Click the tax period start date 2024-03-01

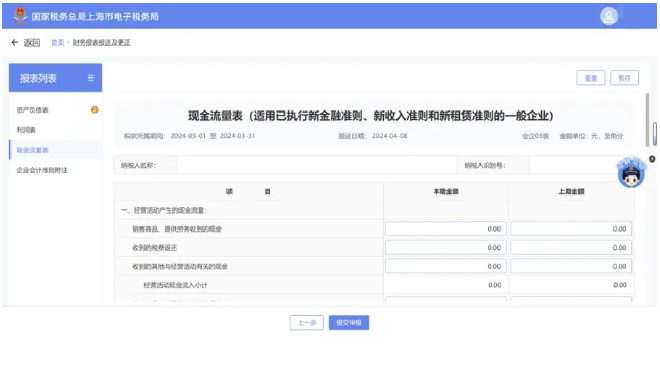(188, 136)
